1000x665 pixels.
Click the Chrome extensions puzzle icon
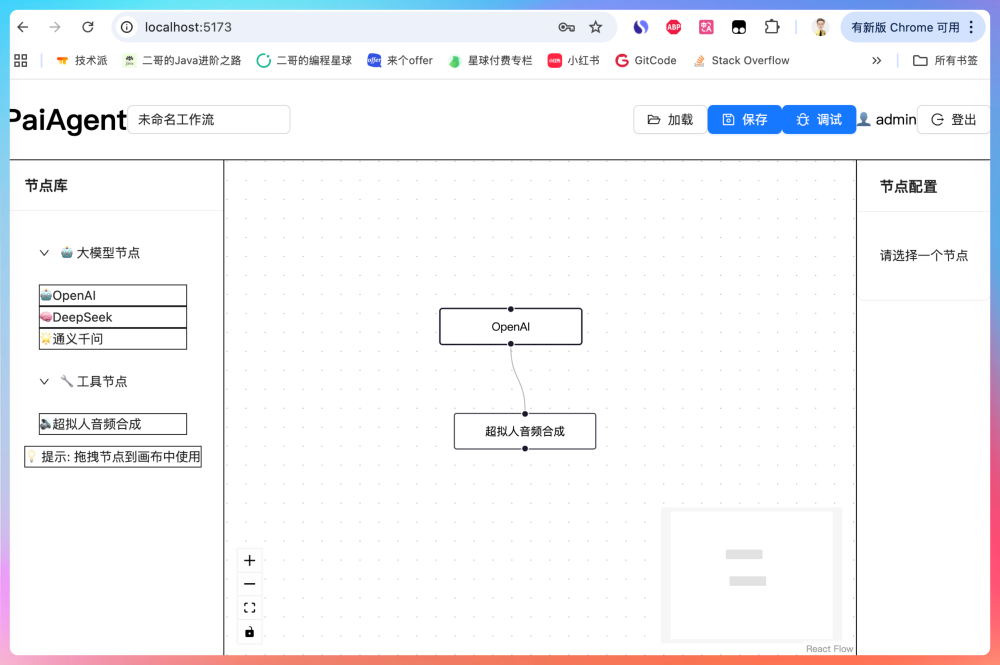click(771, 27)
